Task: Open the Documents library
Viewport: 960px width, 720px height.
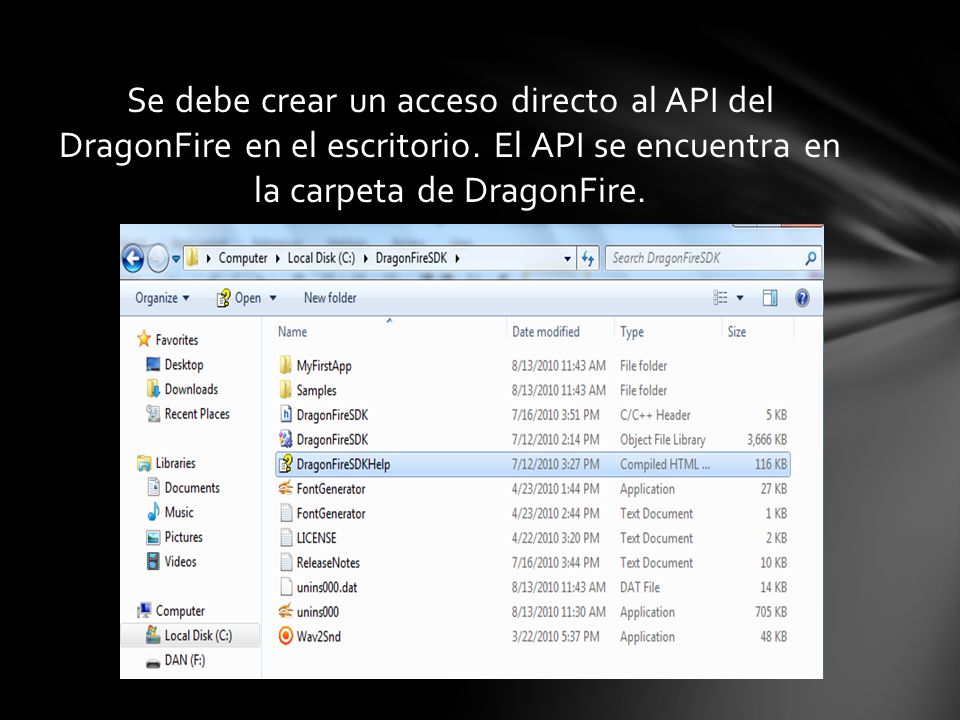Action: click(192, 488)
